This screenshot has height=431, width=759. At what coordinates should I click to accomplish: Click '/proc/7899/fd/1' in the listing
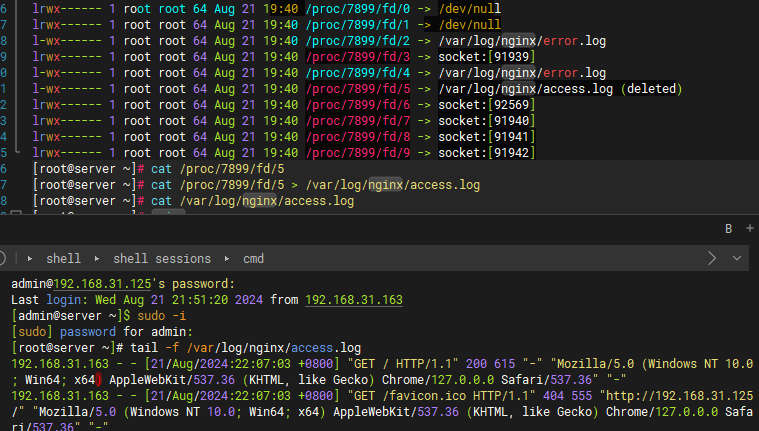(x=358, y=25)
